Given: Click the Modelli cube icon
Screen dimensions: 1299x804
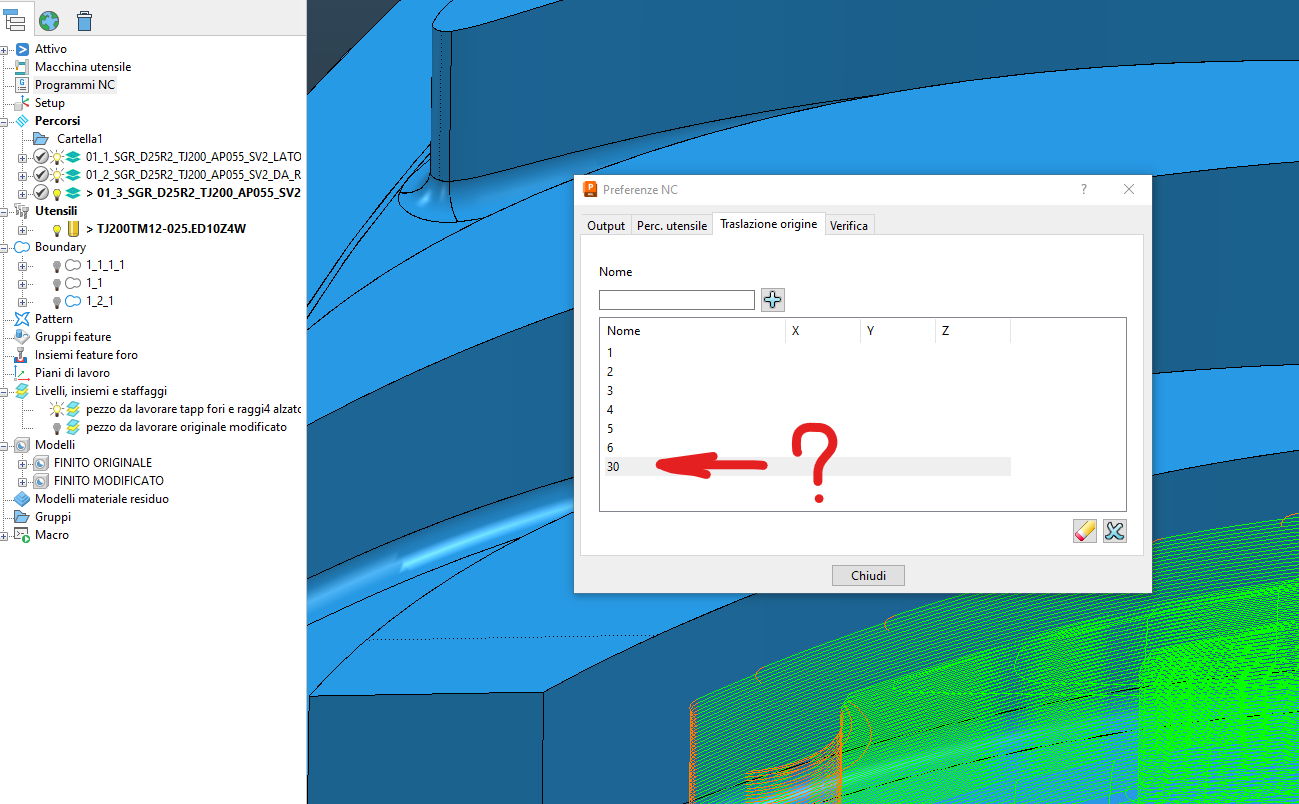Looking at the screenshot, I should [x=22, y=445].
